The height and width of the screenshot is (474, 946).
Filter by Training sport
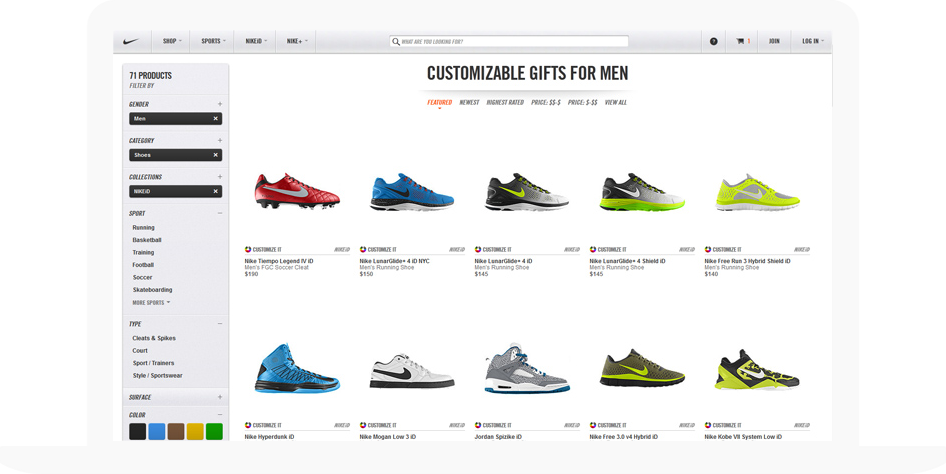(143, 253)
